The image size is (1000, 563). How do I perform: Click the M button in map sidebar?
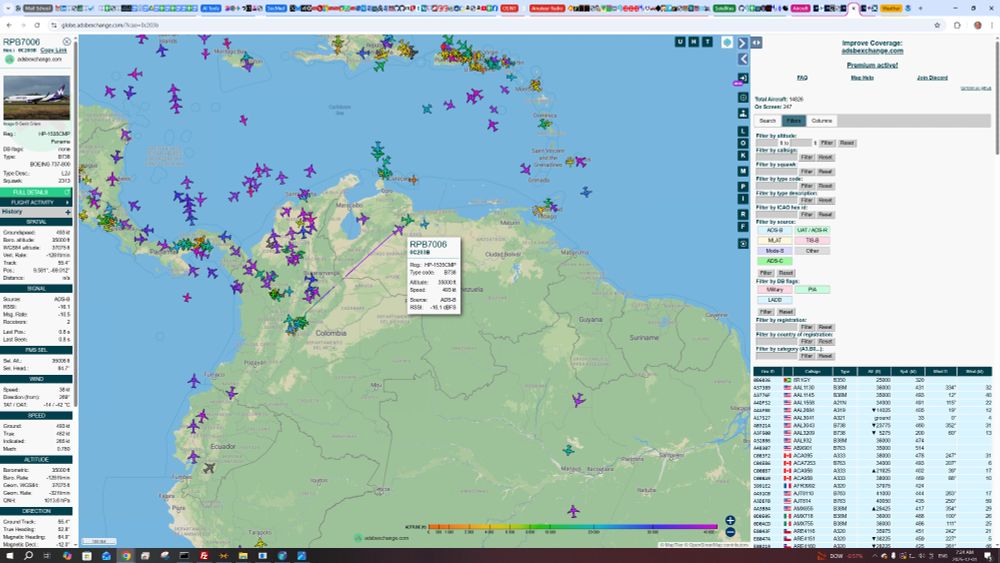743,171
